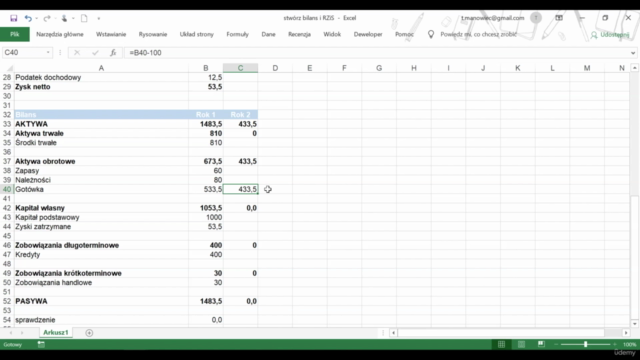Click horizontal scrollbar right arrow
Screen dimensions: 640x360
point(626,333)
